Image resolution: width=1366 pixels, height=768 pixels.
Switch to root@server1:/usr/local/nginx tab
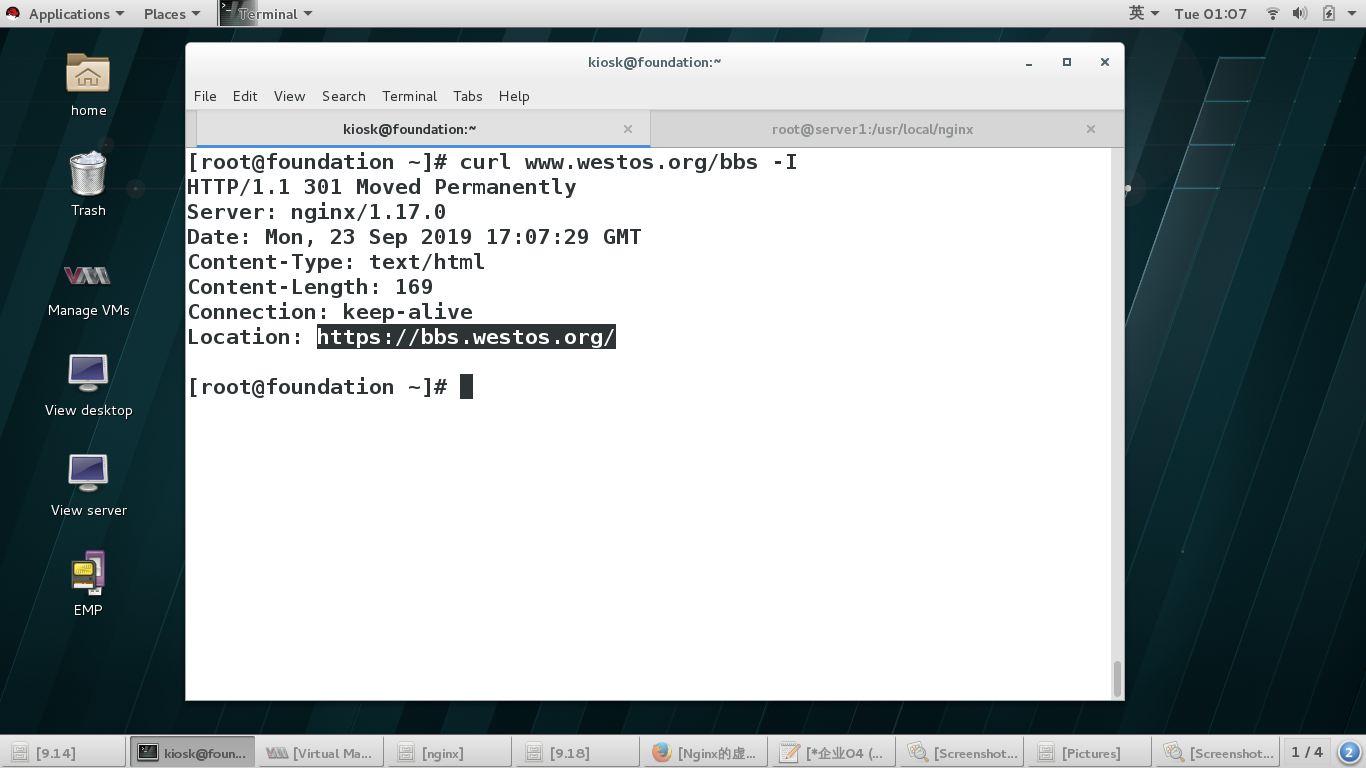click(x=872, y=129)
